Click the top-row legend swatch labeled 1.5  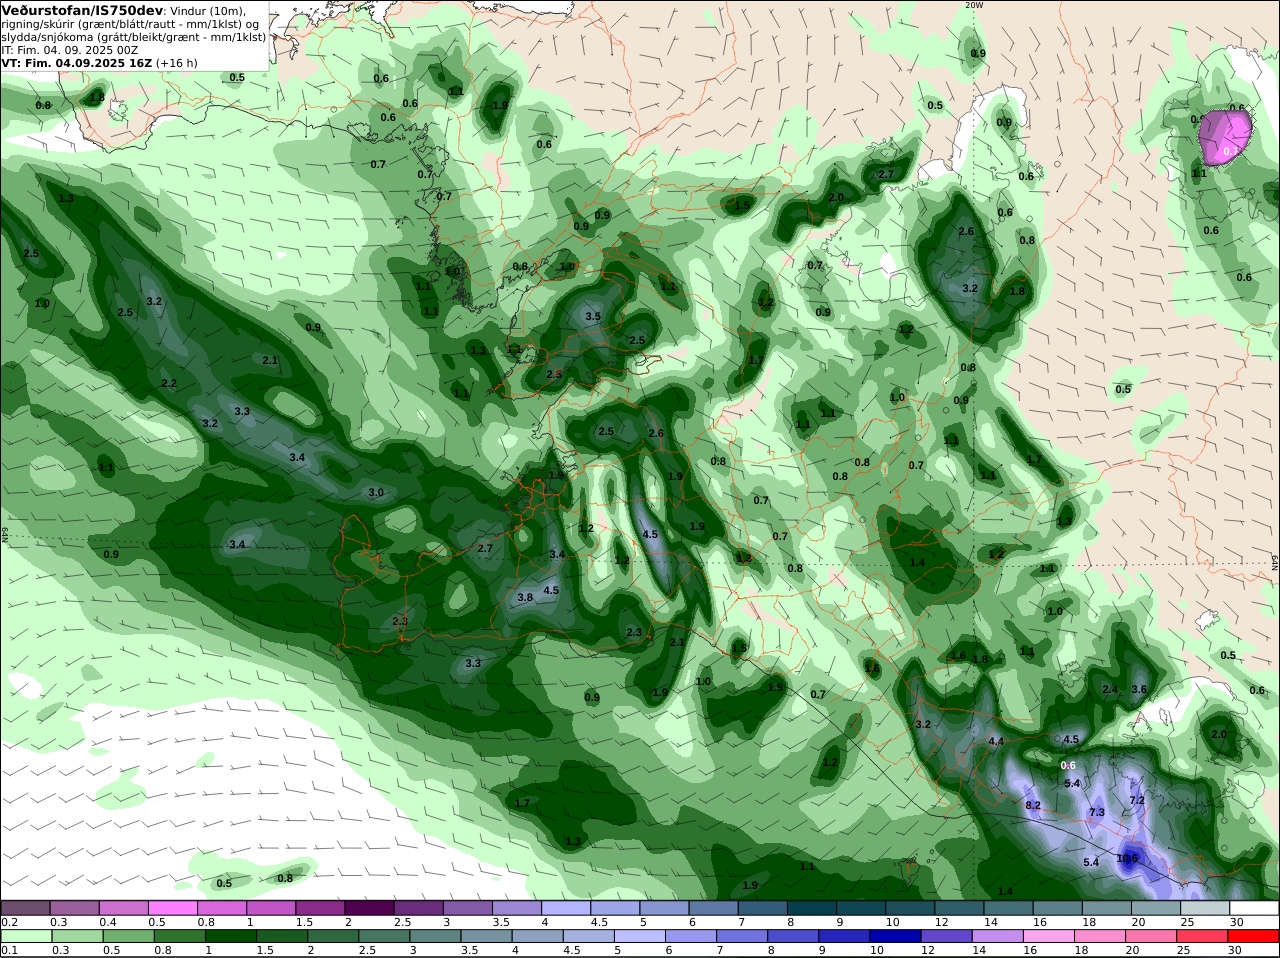click(320, 908)
